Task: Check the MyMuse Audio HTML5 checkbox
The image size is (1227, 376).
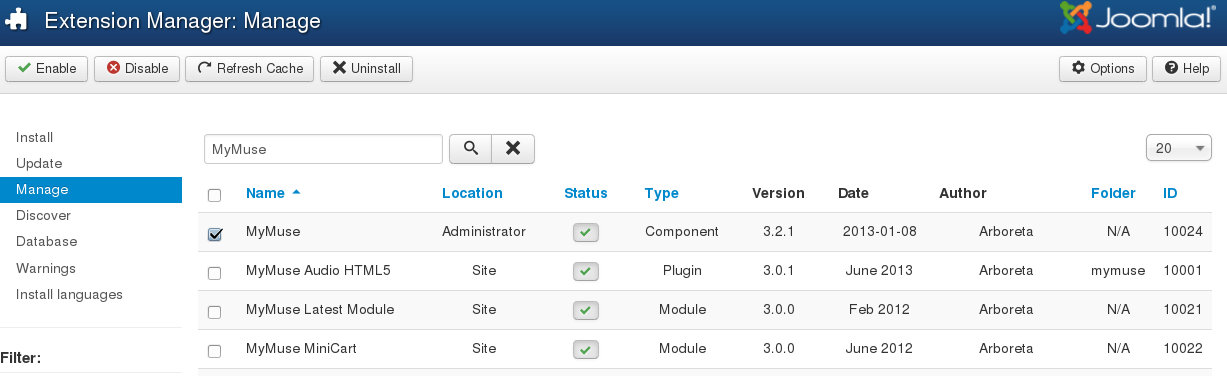Action: pos(214,272)
